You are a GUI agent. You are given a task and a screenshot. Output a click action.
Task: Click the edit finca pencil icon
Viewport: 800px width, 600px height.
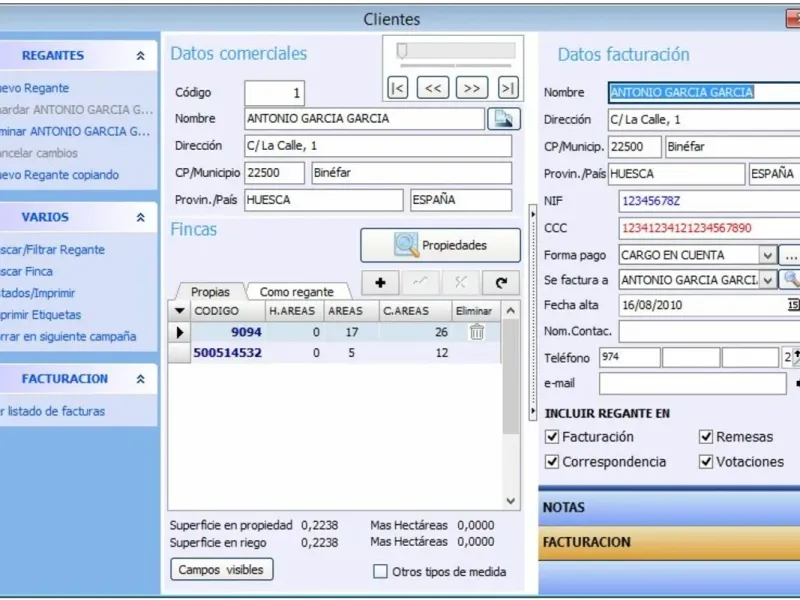click(420, 283)
